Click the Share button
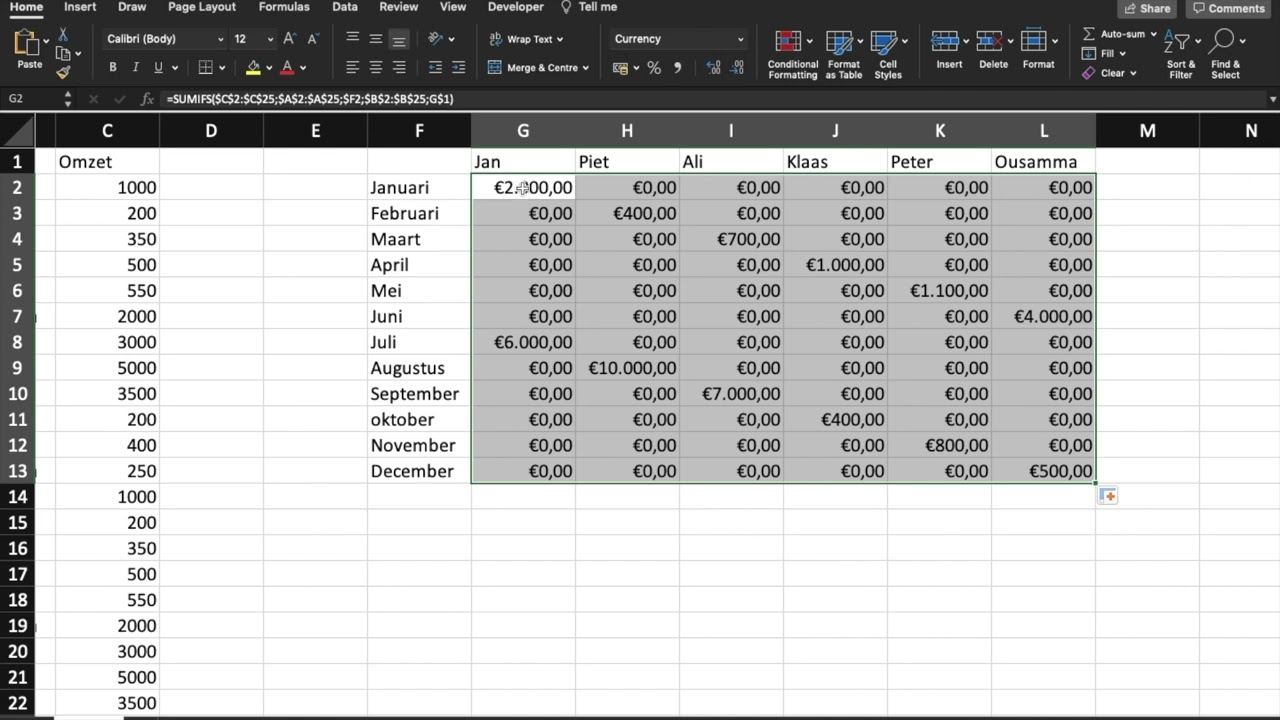This screenshot has width=1280, height=720. 1147,8
